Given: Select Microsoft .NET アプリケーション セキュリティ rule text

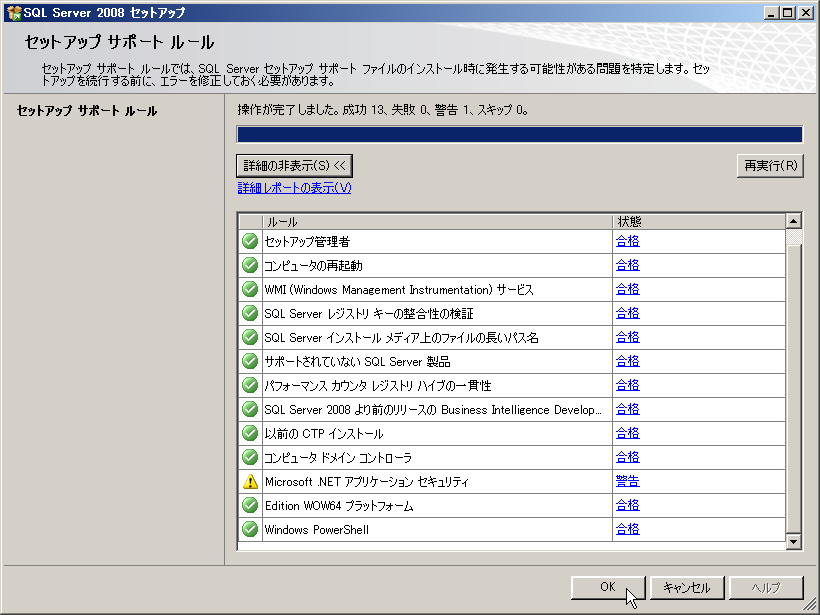Looking at the screenshot, I should point(367,482).
